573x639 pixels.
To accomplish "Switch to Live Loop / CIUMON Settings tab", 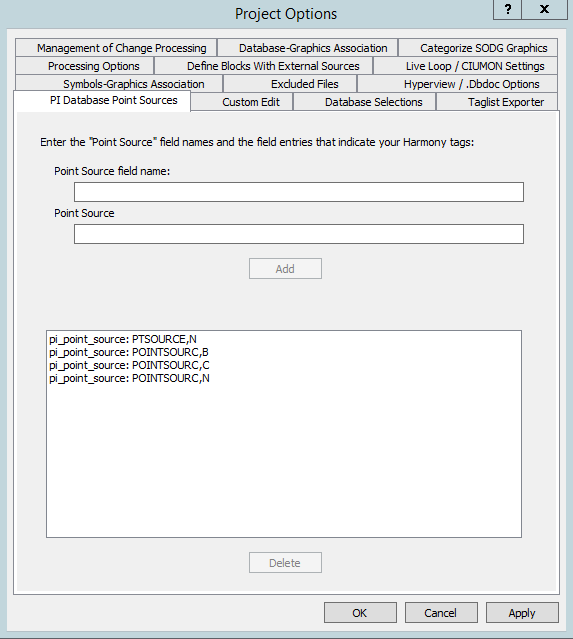I will click(465, 66).
